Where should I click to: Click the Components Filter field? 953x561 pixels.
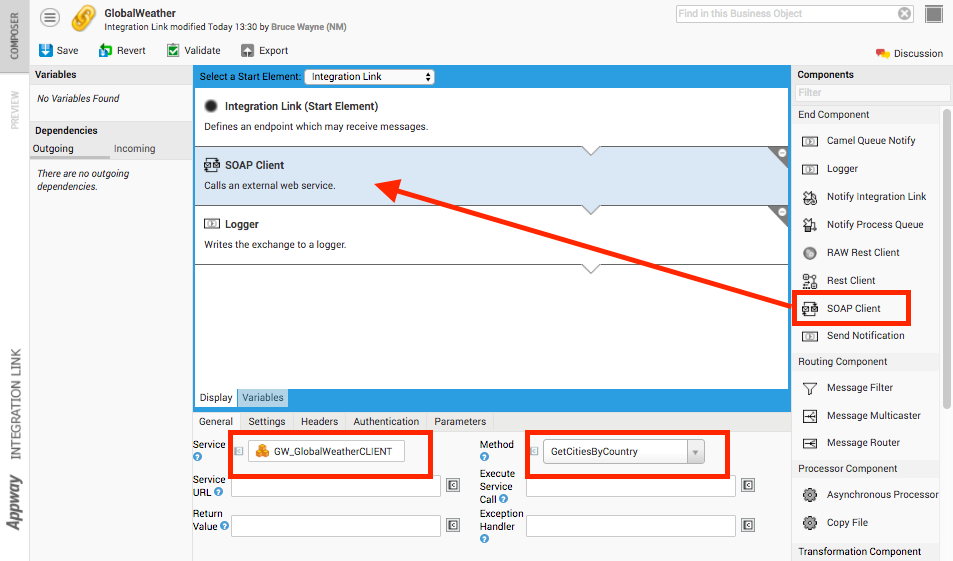[x=872, y=92]
